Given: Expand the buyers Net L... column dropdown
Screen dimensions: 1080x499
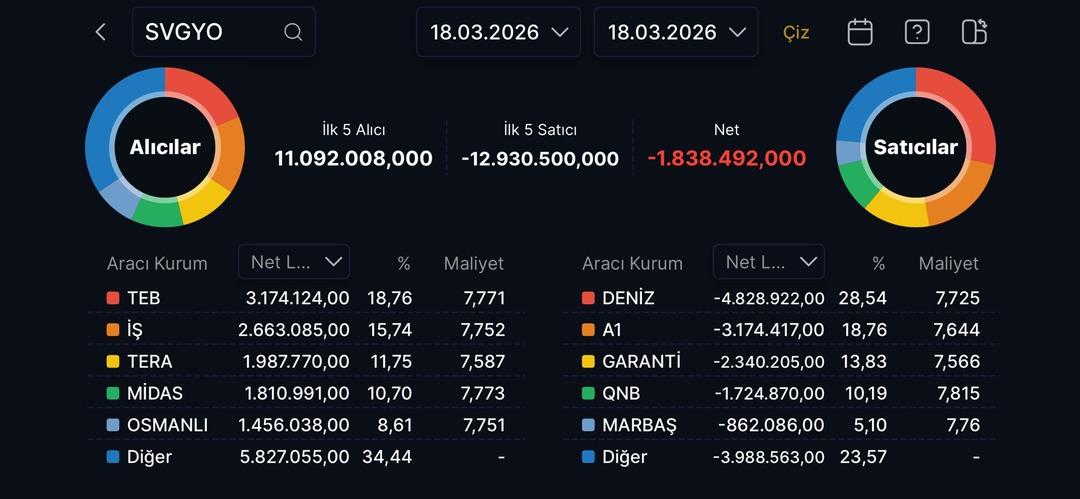Looking at the screenshot, I should 294,262.
